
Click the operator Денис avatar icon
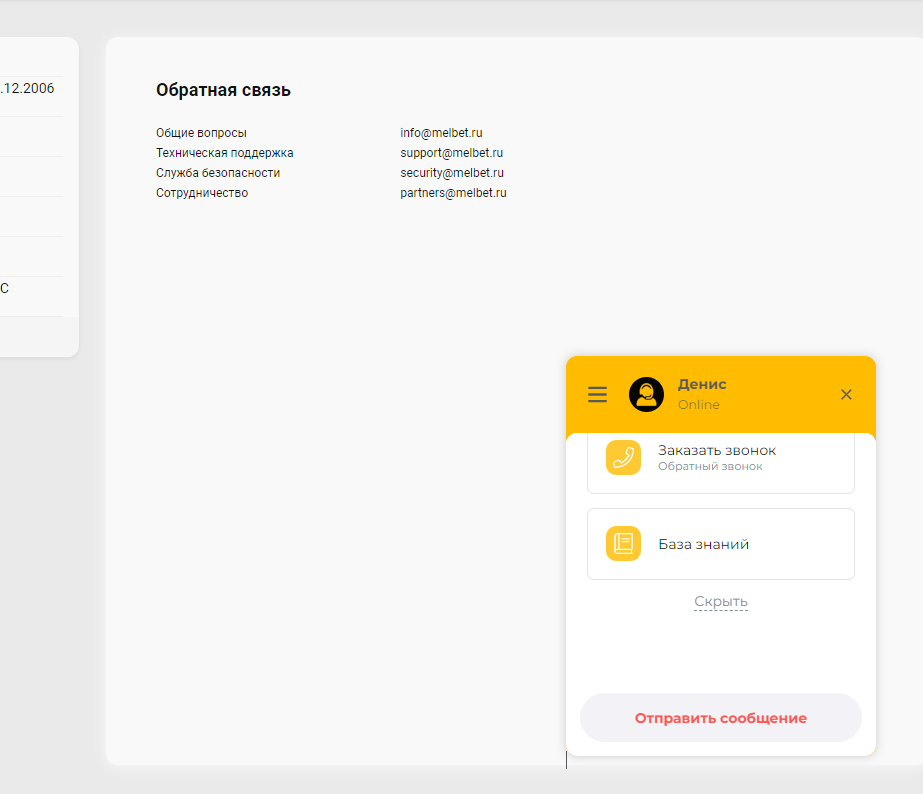(x=646, y=394)
